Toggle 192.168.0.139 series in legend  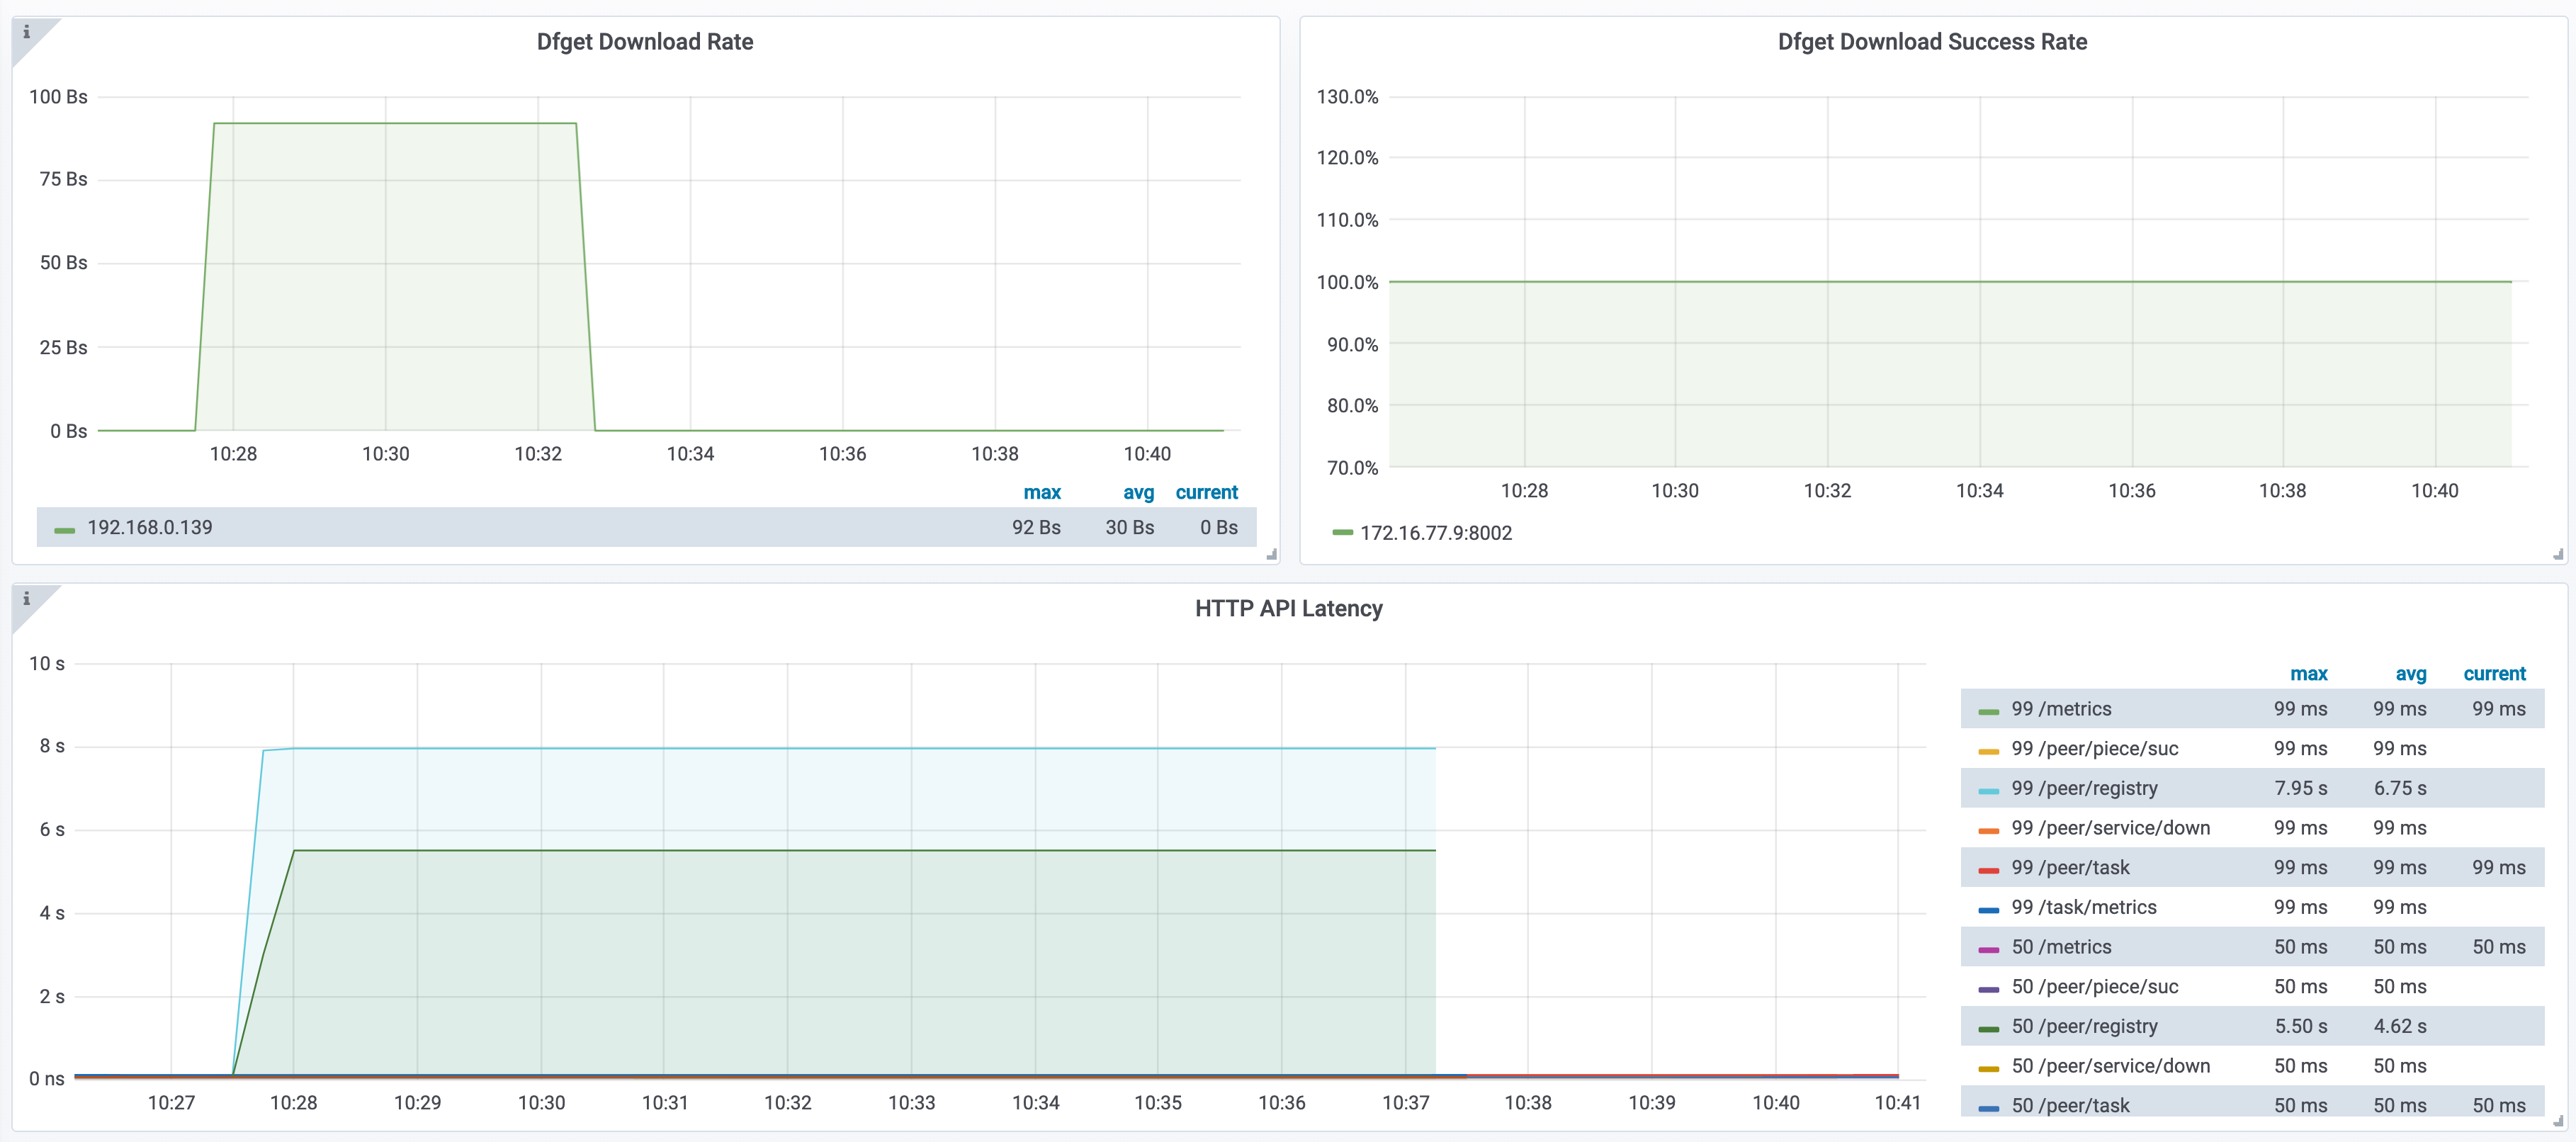point(150,527)
